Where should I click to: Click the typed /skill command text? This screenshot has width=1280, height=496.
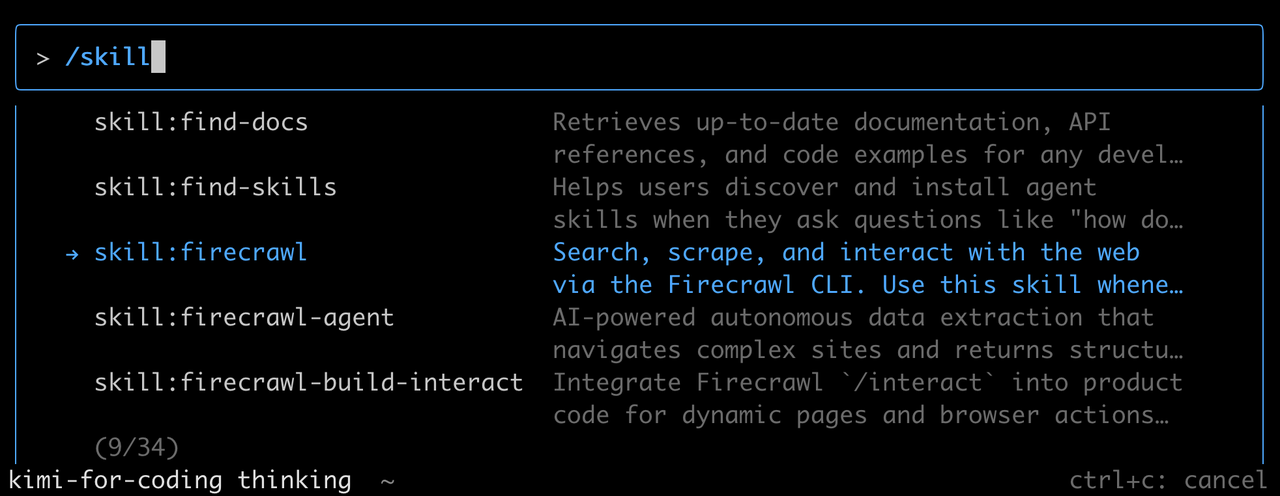pyautogui.click(x=107, y=57)
